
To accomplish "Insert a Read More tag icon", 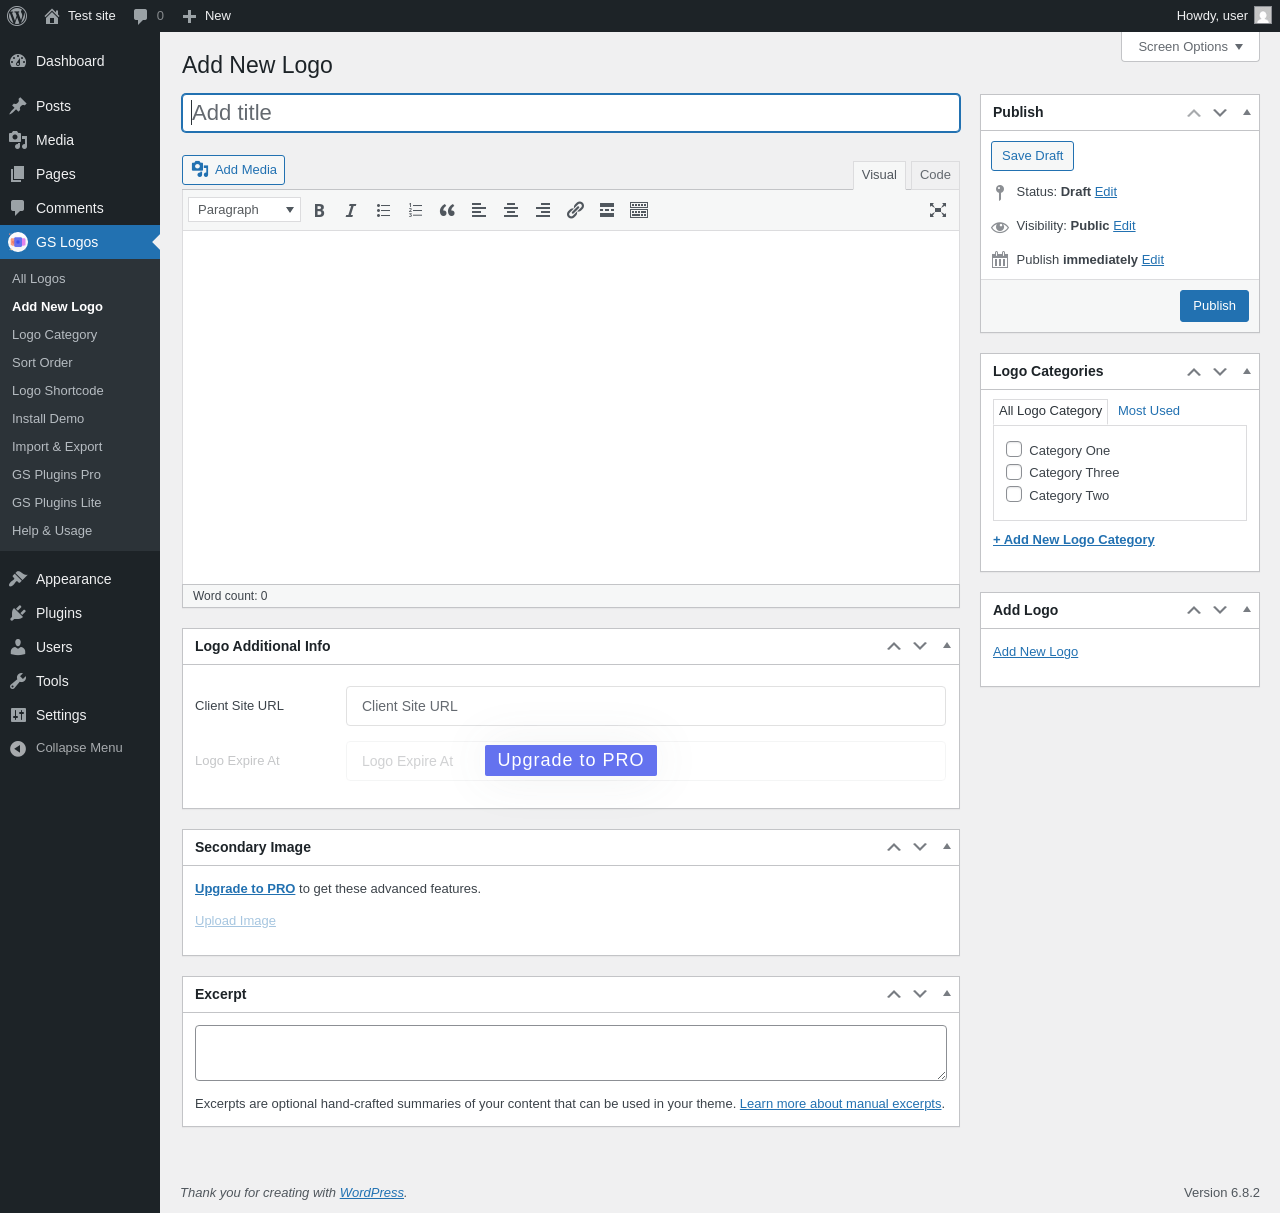I will point(607,210).
